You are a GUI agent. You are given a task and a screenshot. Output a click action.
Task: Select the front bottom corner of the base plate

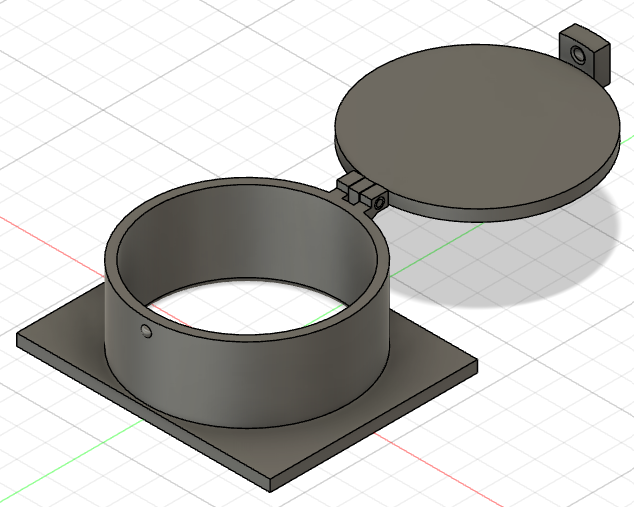tap(271, 487)
